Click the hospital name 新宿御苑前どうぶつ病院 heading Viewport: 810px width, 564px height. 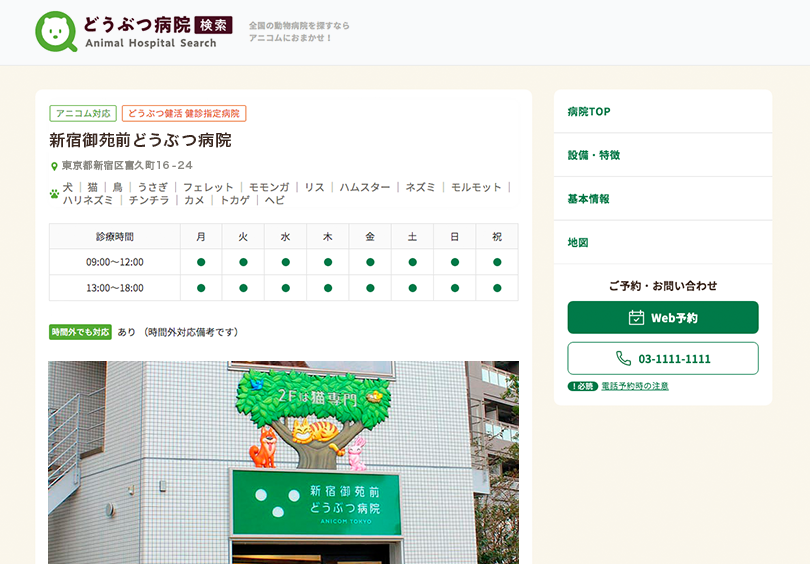tap(140, 140)
